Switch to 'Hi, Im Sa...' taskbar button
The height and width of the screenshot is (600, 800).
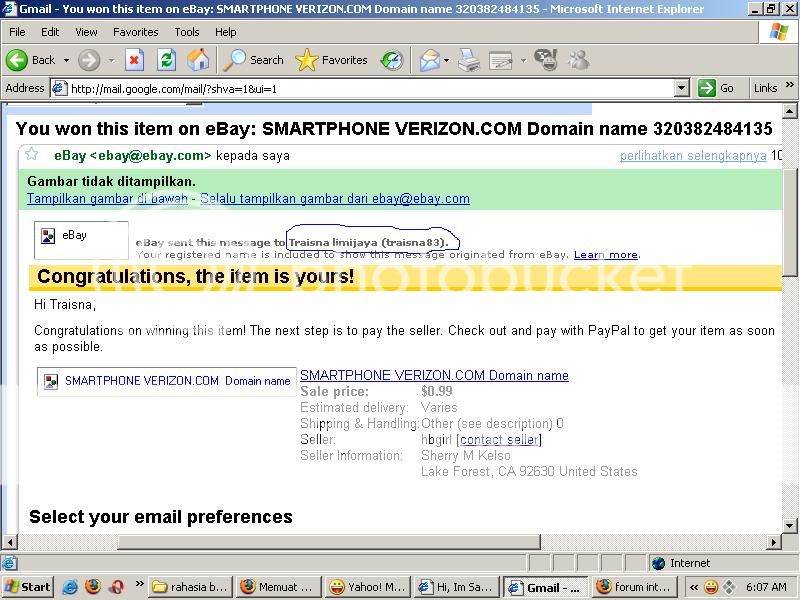click(x=457, y=587)
